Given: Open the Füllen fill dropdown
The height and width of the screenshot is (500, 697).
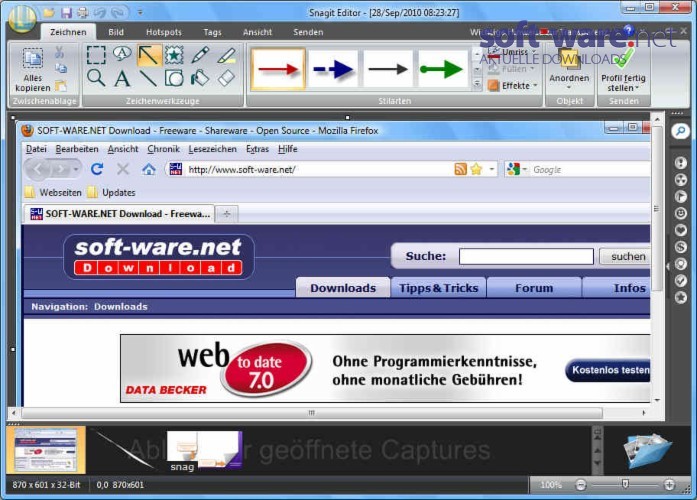Looking at the screenshot, I should click(x=511, y=69).
